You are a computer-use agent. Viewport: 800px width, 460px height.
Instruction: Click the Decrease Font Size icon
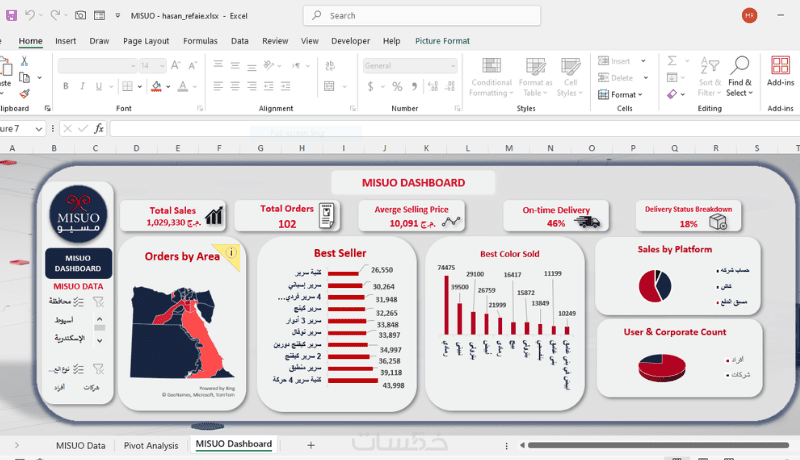(192, 65)
